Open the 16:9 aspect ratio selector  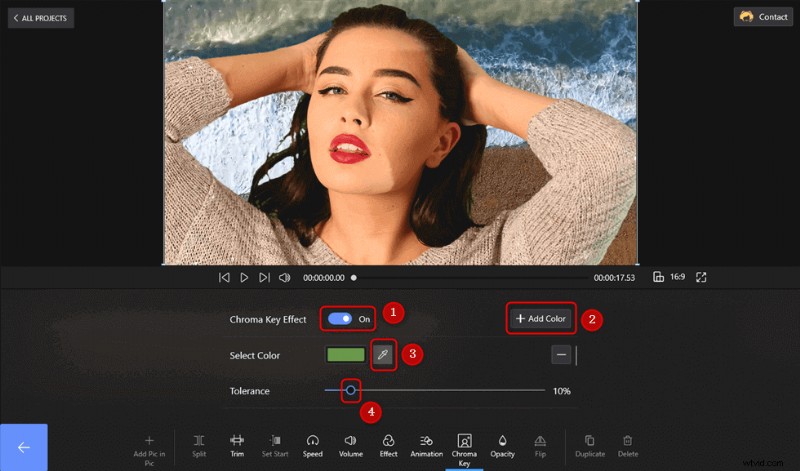point(669,277)
